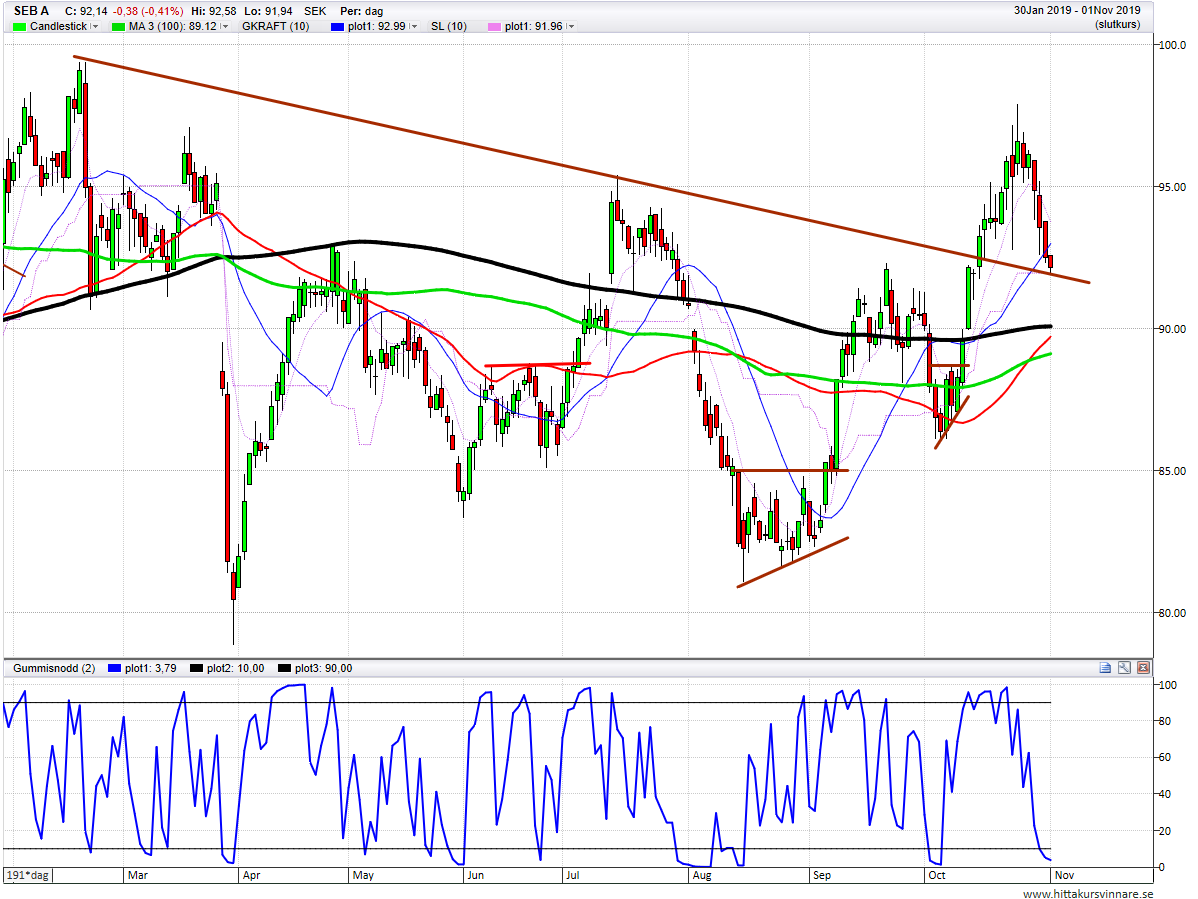The height and width of the screenshot is (899, 1198).
Task: Click the Jul month marker
Action: click(x=572, y=875)
